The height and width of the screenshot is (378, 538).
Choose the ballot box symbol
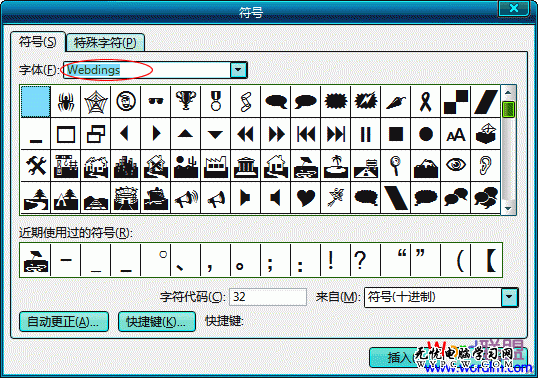[486, 134]
